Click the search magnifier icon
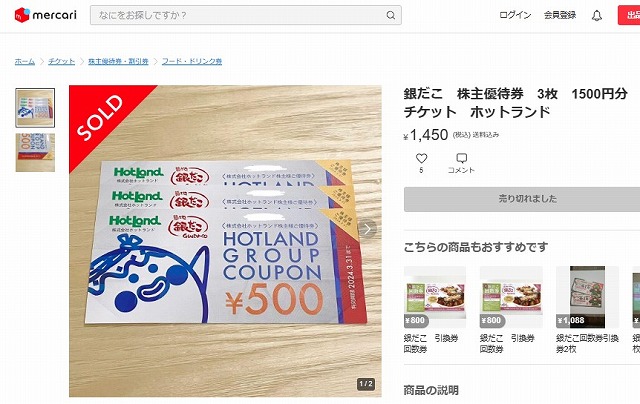This screenshot has width=640, height=404. click(x=391, y=15)
